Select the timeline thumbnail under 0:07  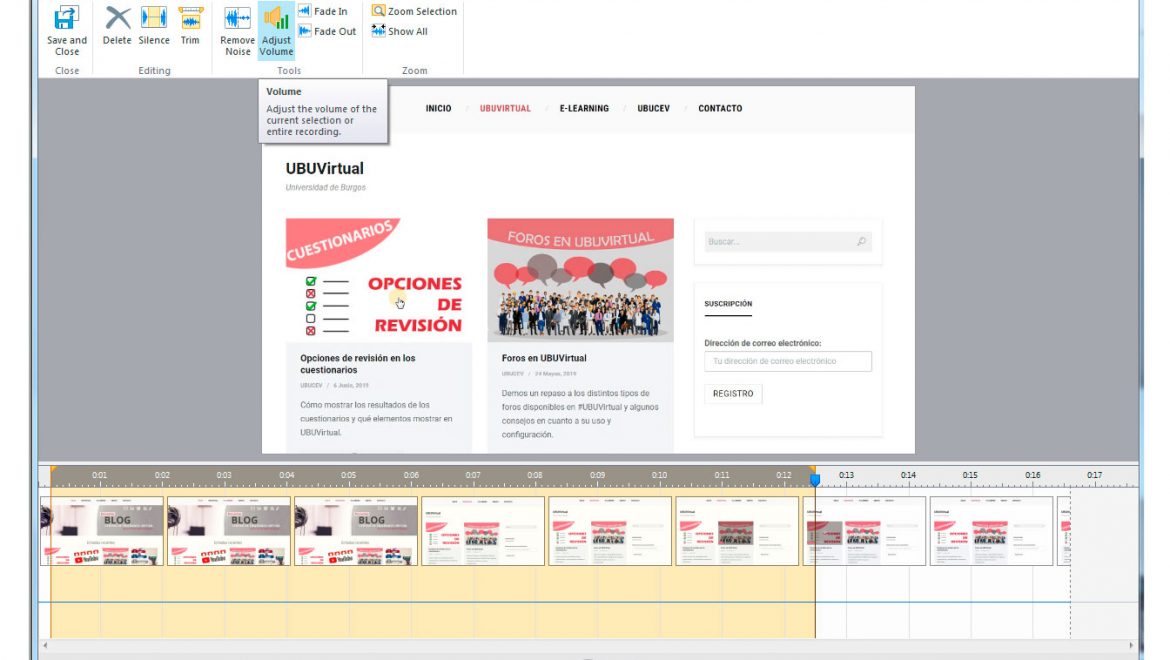pyautogui.click(x=483, y=531)
